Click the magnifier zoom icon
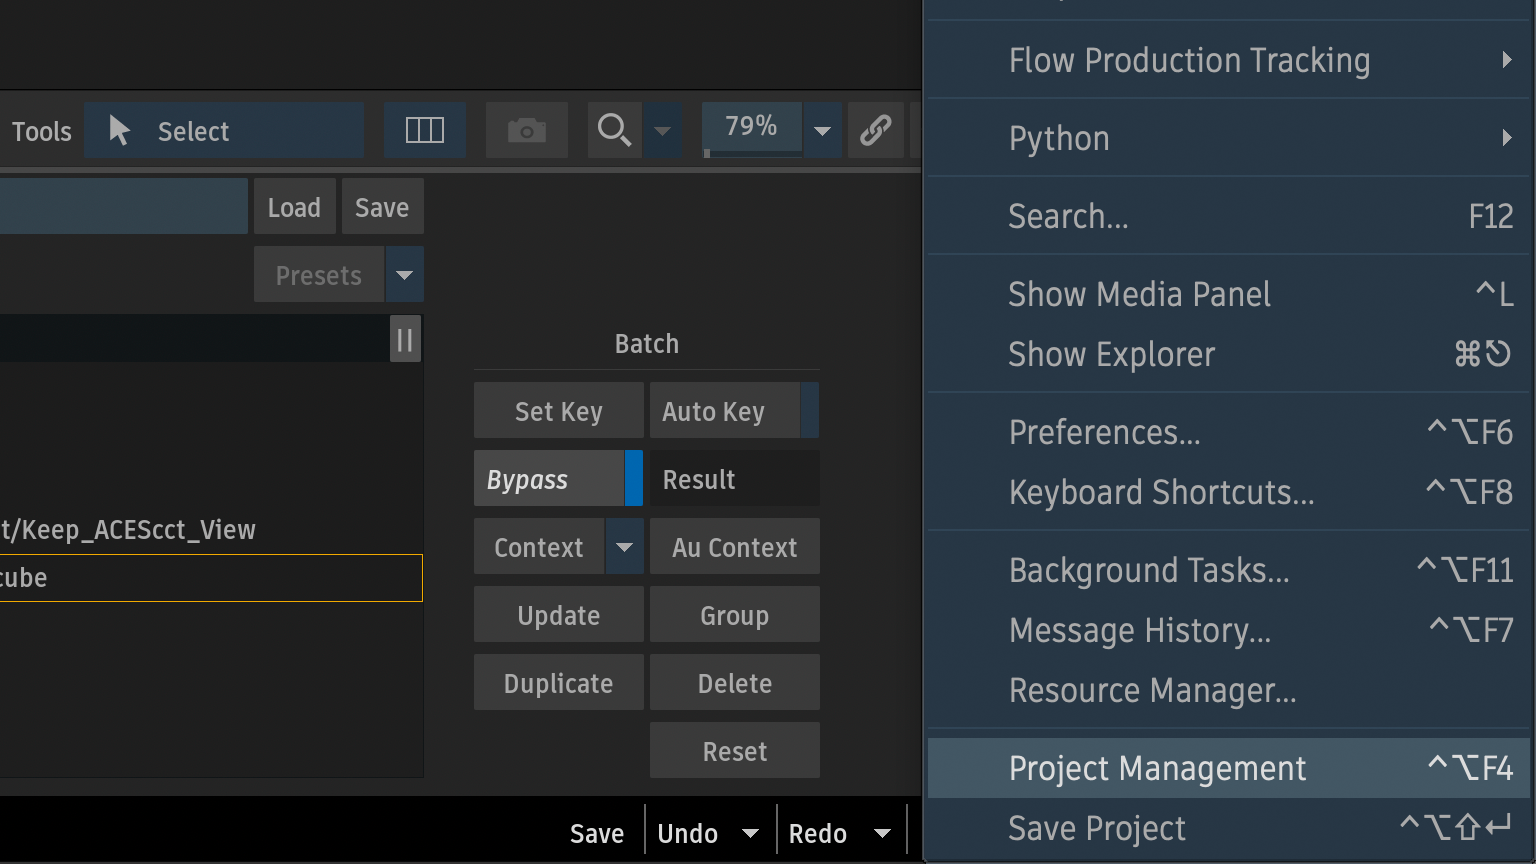This screenshot has height=864, width=1536. click(613, 131)
